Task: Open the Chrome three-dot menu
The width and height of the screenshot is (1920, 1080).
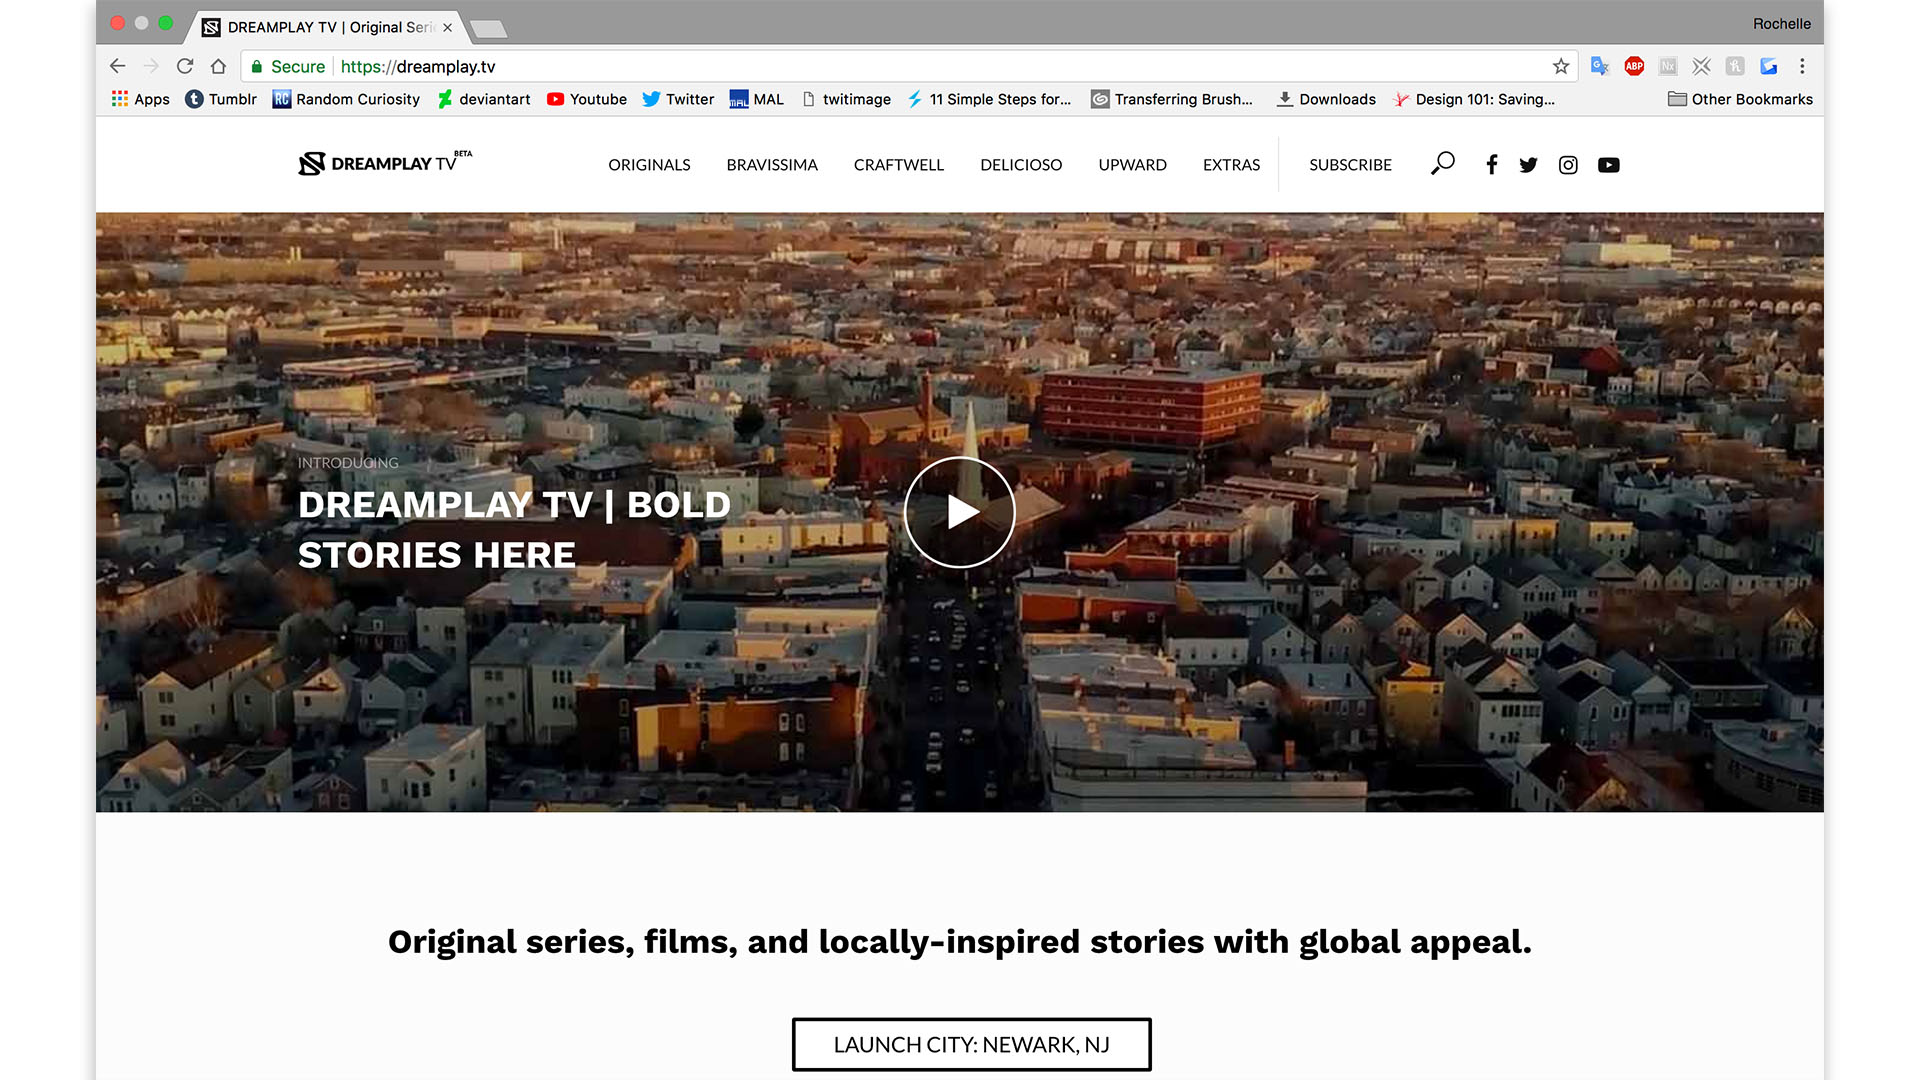Action: pyautogui.click(x=1802, y=66)
